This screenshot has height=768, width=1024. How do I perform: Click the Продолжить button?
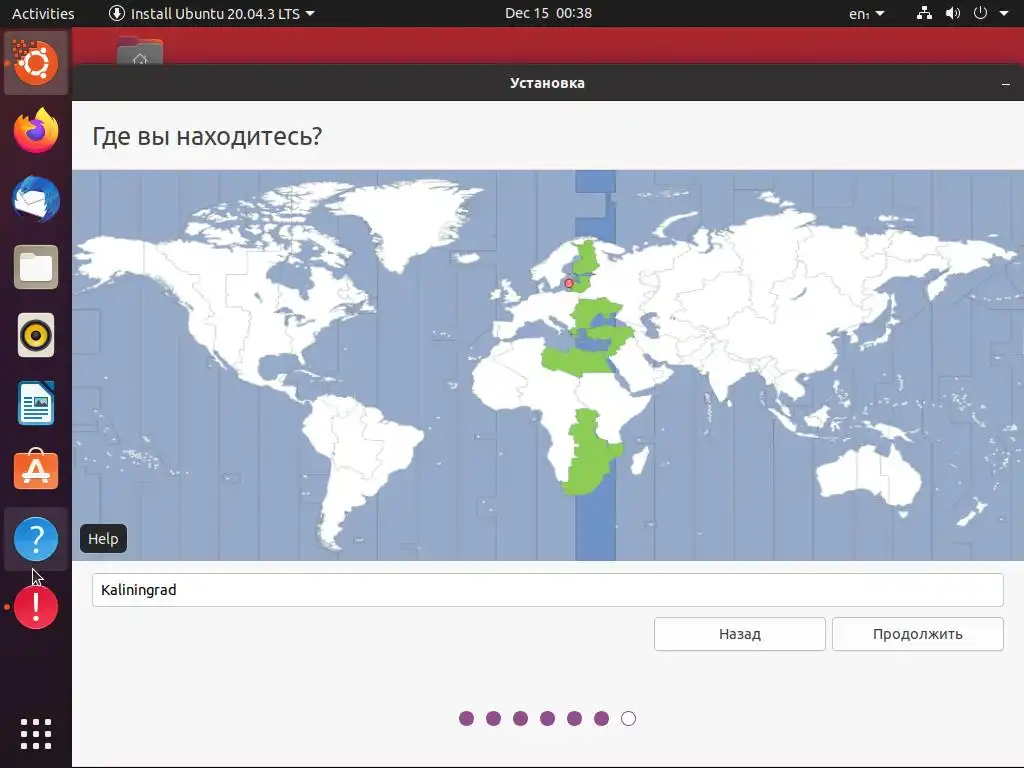pyautogui.click(x=918, y=634)
